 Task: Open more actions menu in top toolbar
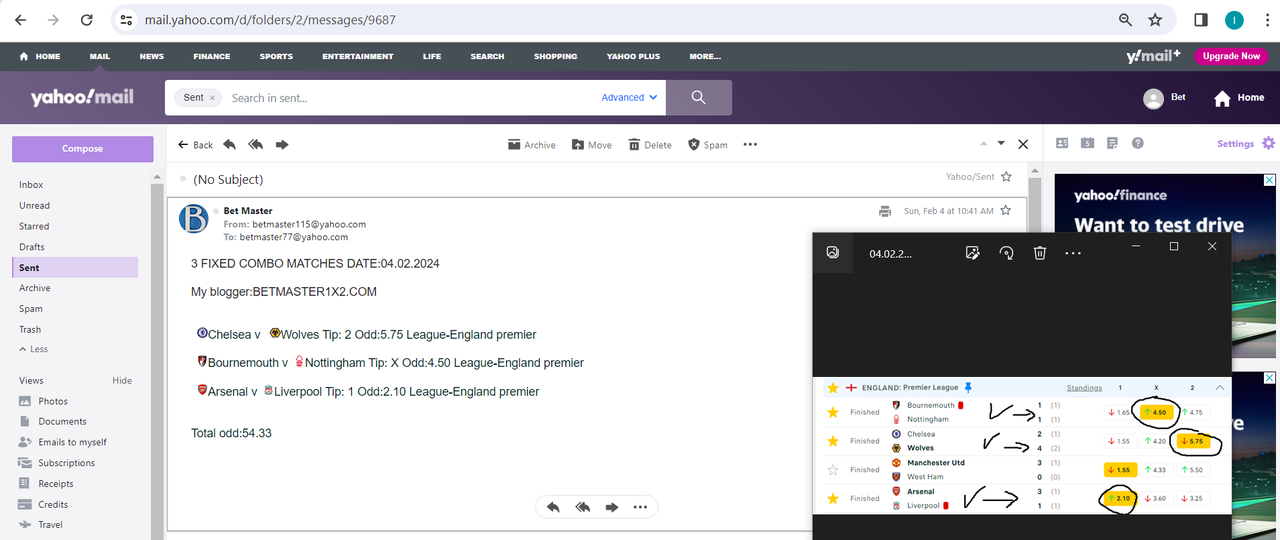coord(751,144)
